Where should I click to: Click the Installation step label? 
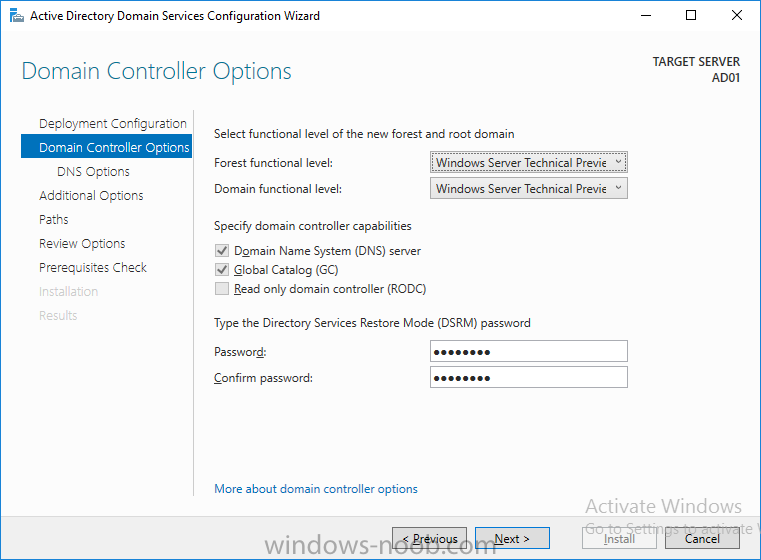68,292
